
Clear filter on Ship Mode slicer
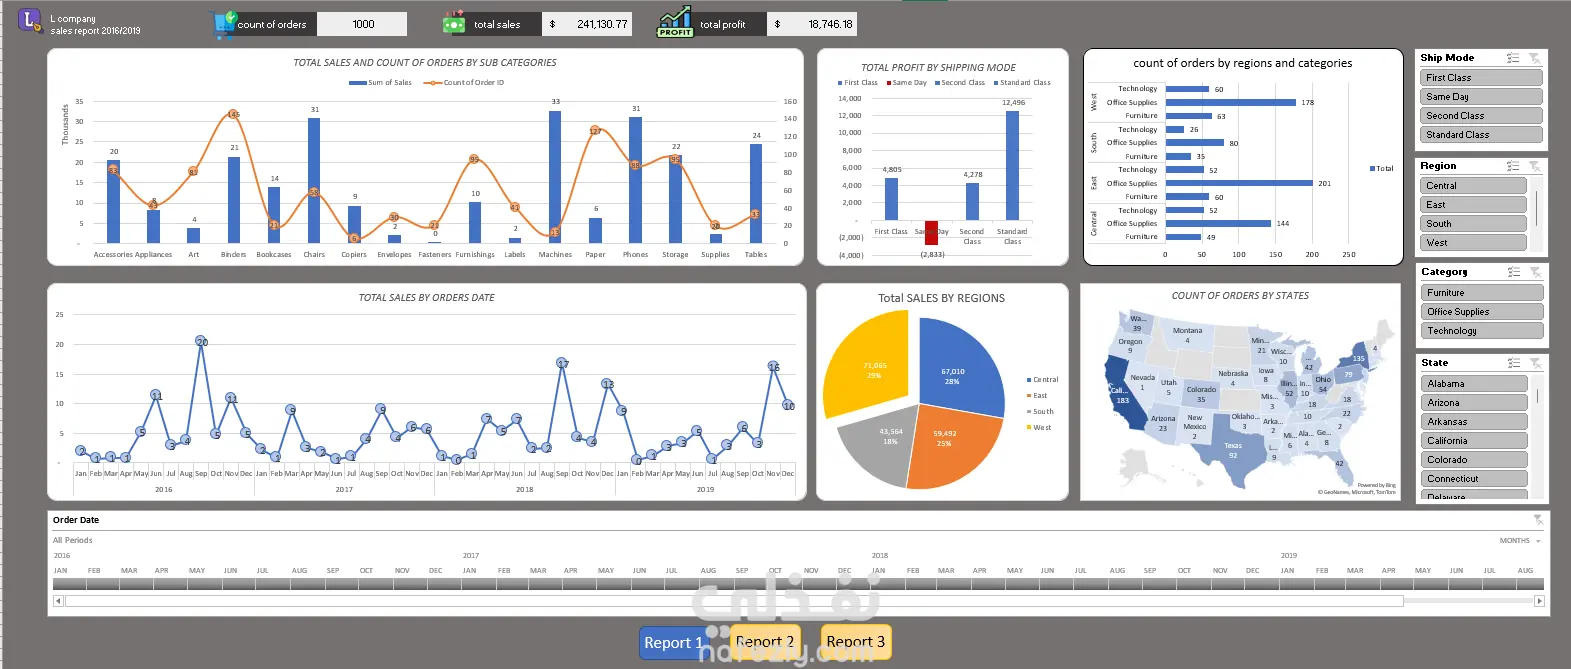1534,58
